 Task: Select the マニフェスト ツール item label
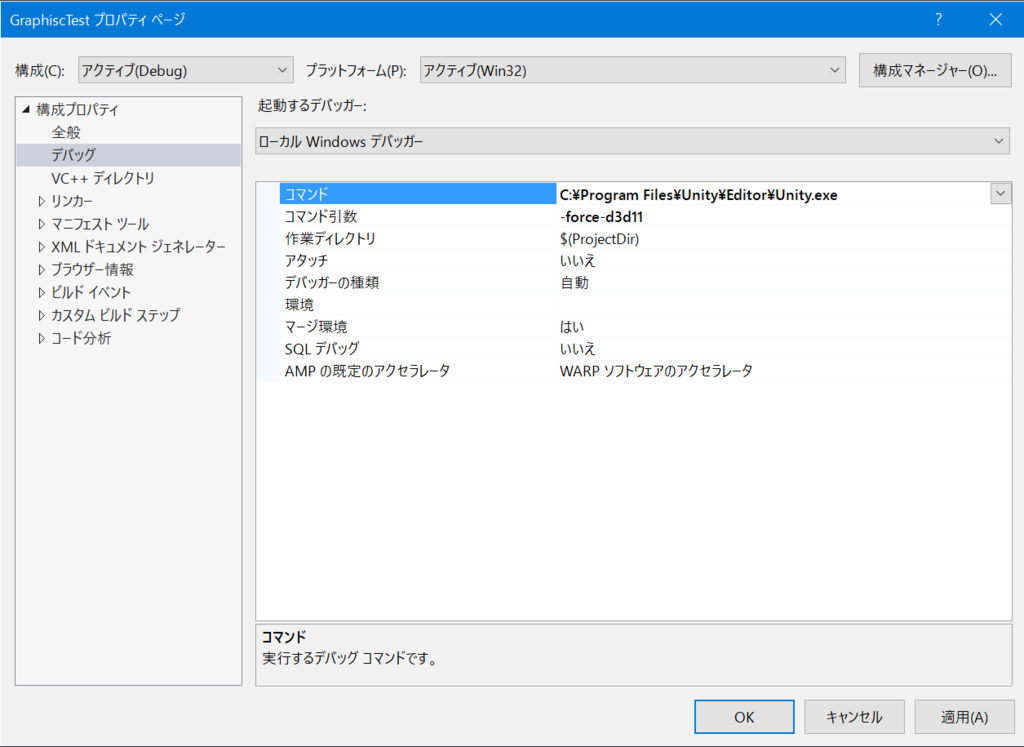click(100, 224)
